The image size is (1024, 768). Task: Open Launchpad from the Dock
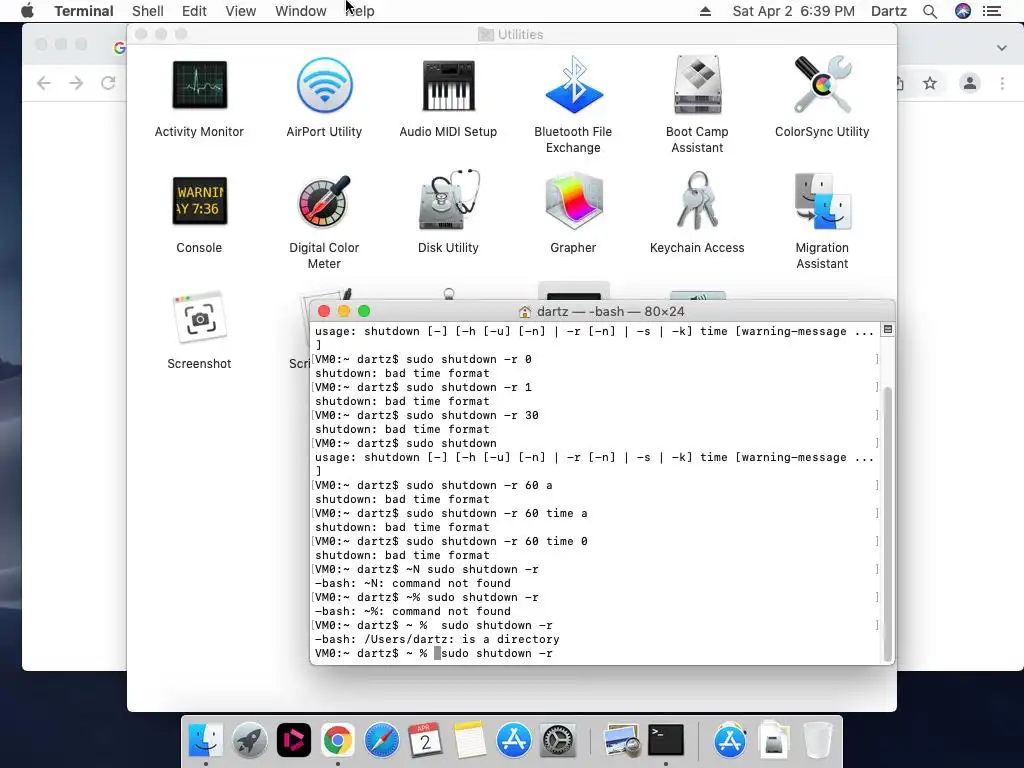point(249,740)
